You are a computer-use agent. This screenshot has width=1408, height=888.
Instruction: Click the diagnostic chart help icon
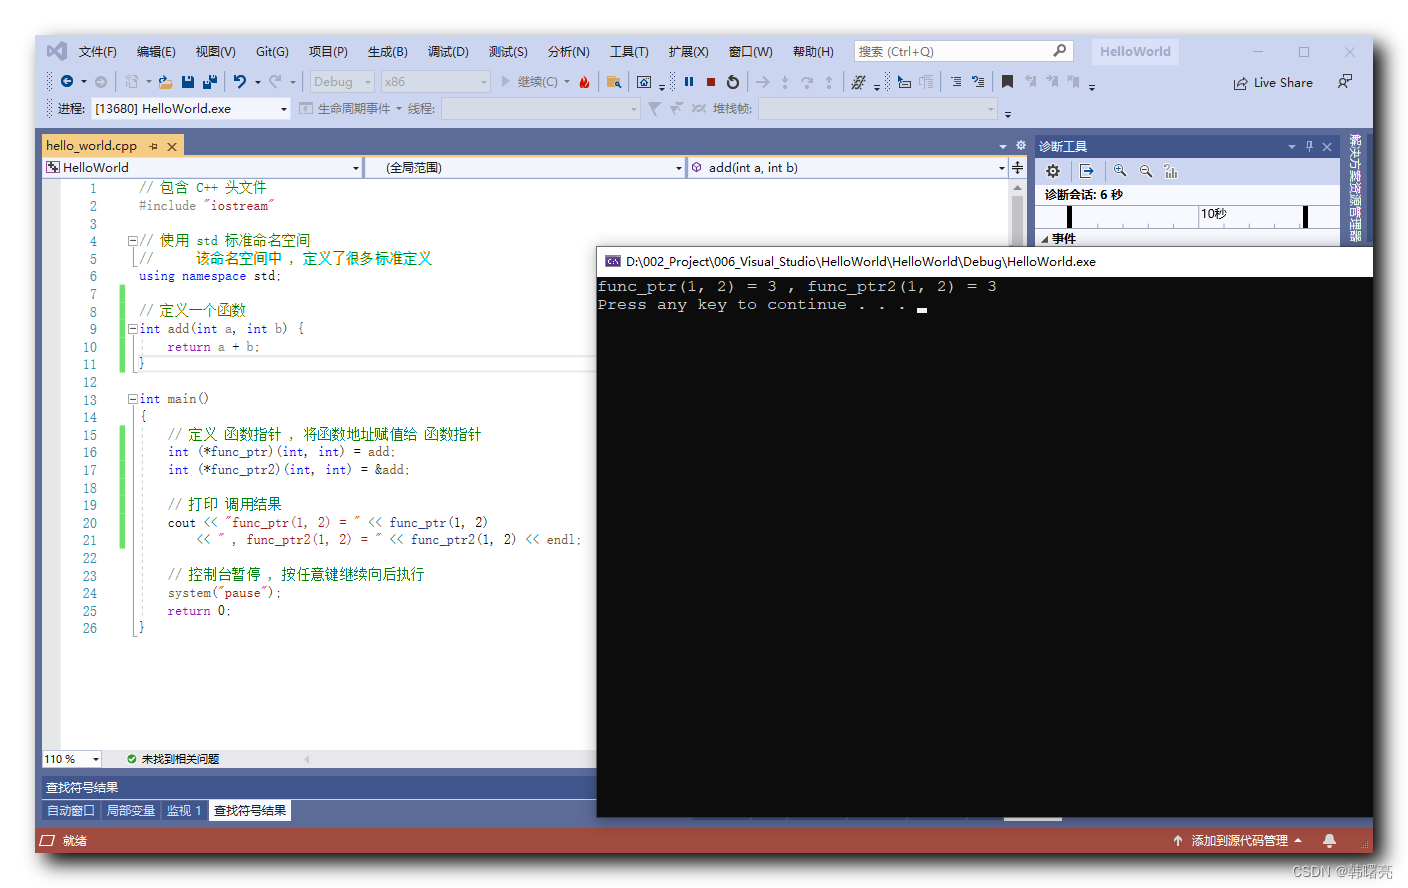point(1171,171)
